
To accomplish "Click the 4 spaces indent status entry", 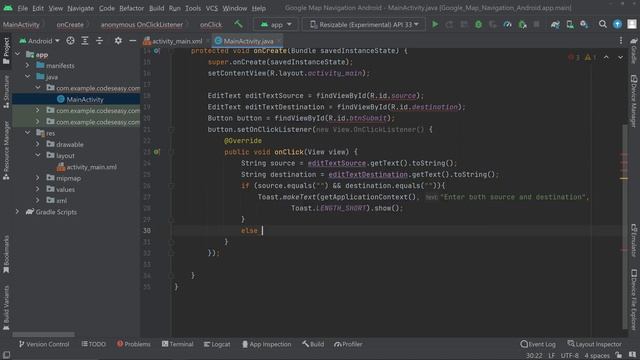I will click(597, 356).
